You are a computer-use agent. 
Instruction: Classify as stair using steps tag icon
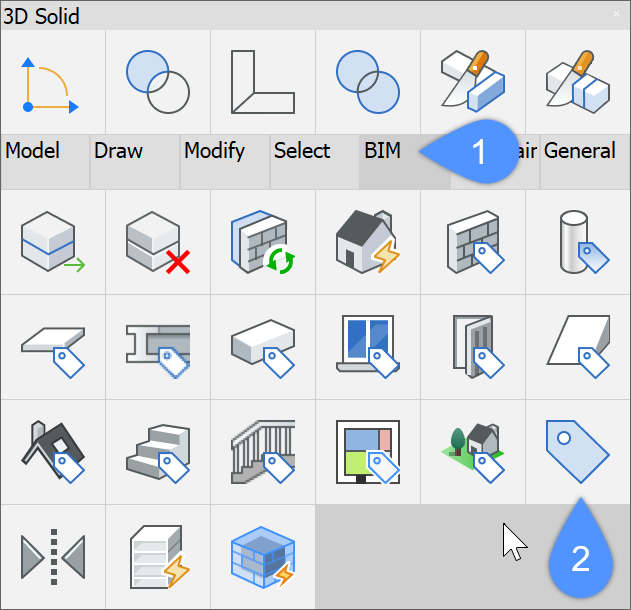pos(157,451)
